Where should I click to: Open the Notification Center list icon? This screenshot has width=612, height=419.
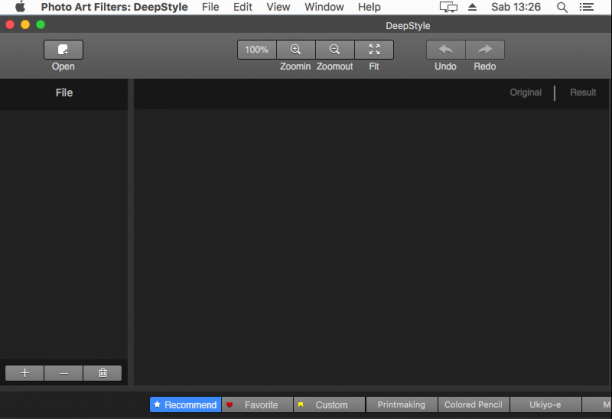587,7
